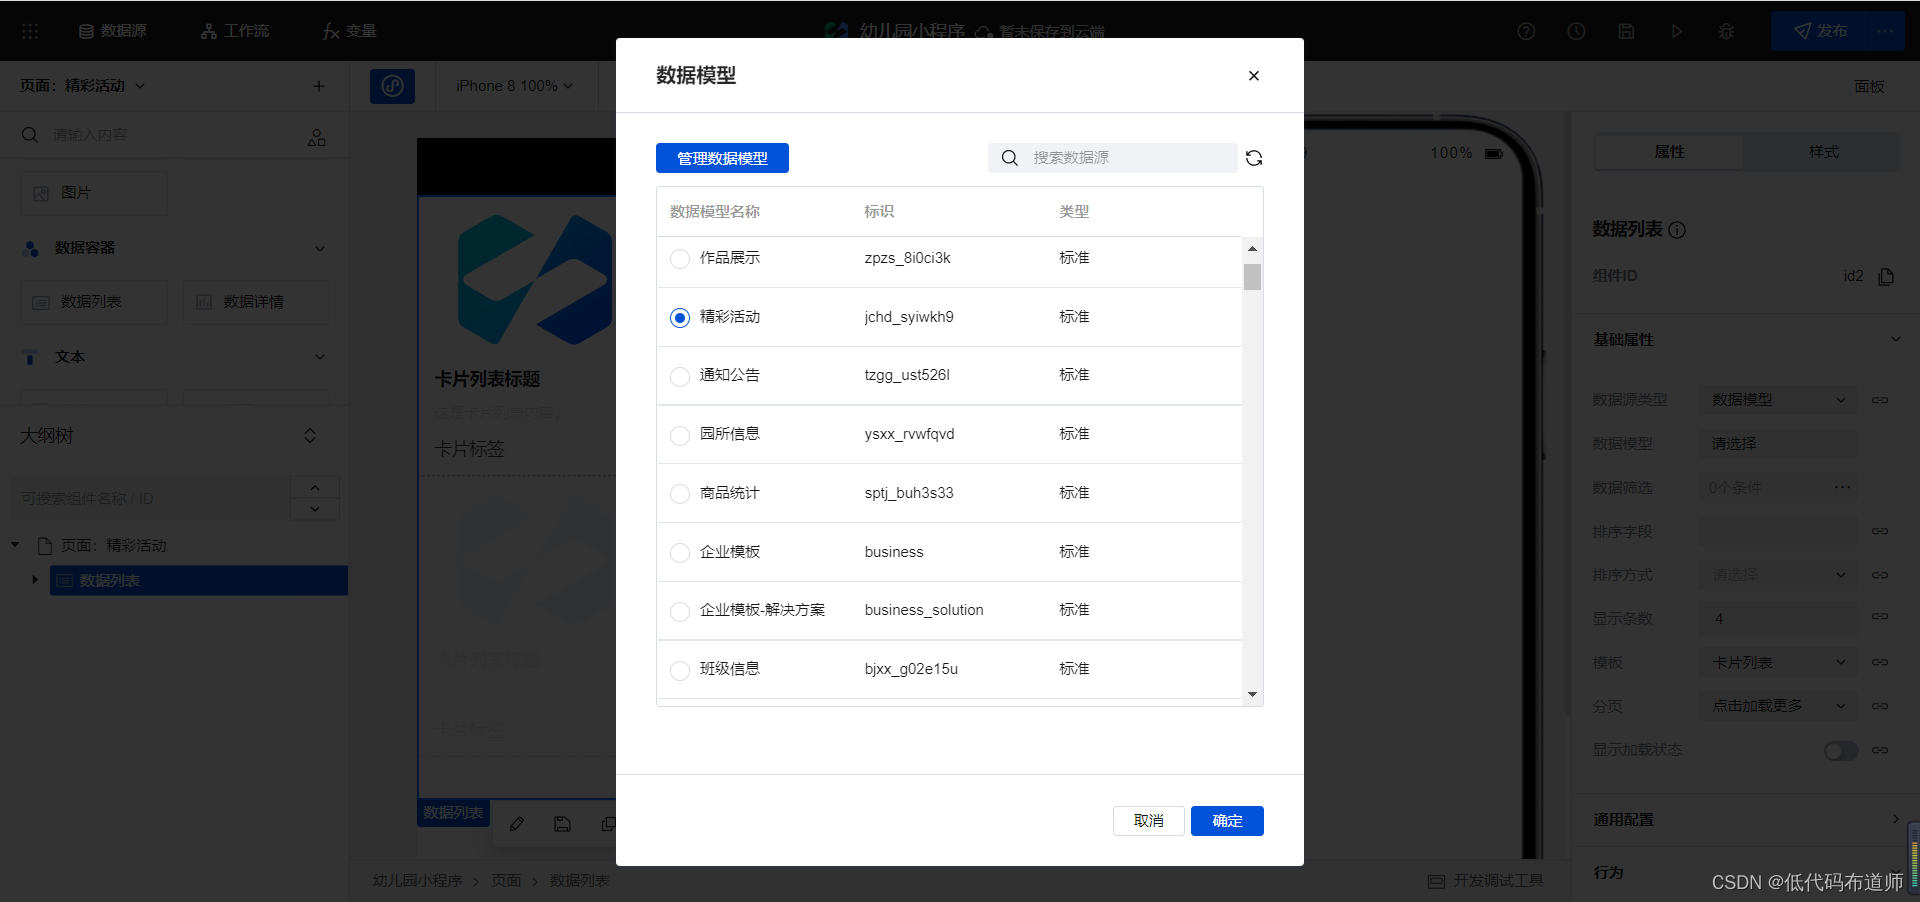Open the more options ellipsis beside 发布
This screenshot has width=1920, height=902.
pos(1885,31)
